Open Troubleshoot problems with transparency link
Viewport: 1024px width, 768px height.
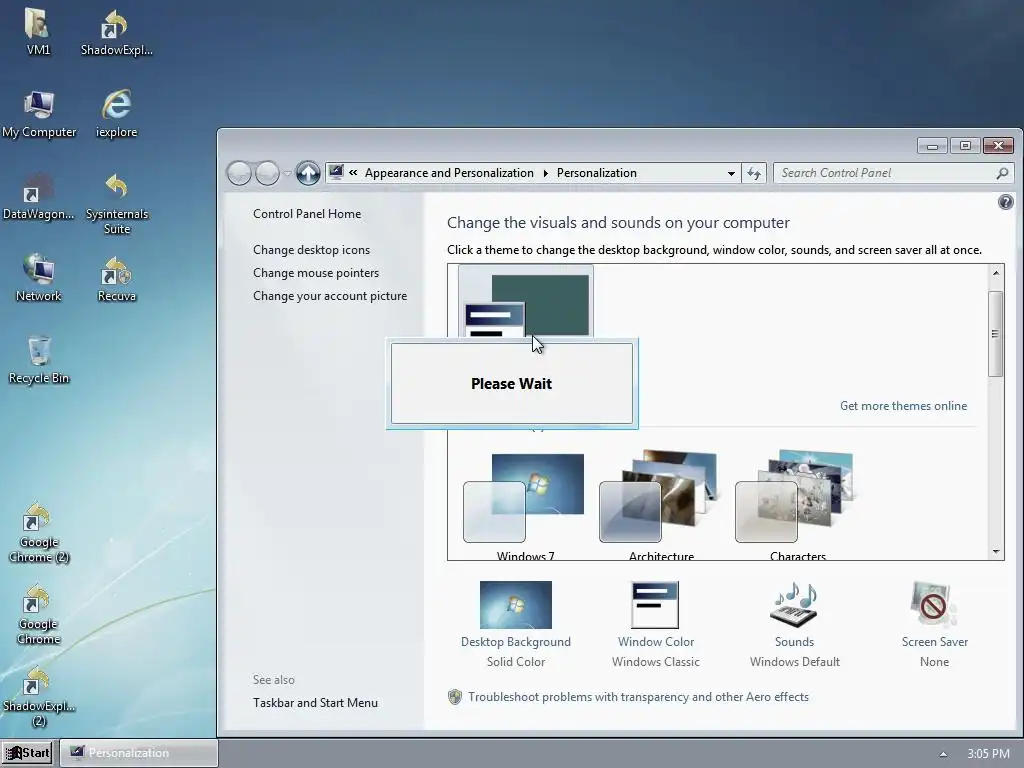pyautogui.click(x=638, y=697)
